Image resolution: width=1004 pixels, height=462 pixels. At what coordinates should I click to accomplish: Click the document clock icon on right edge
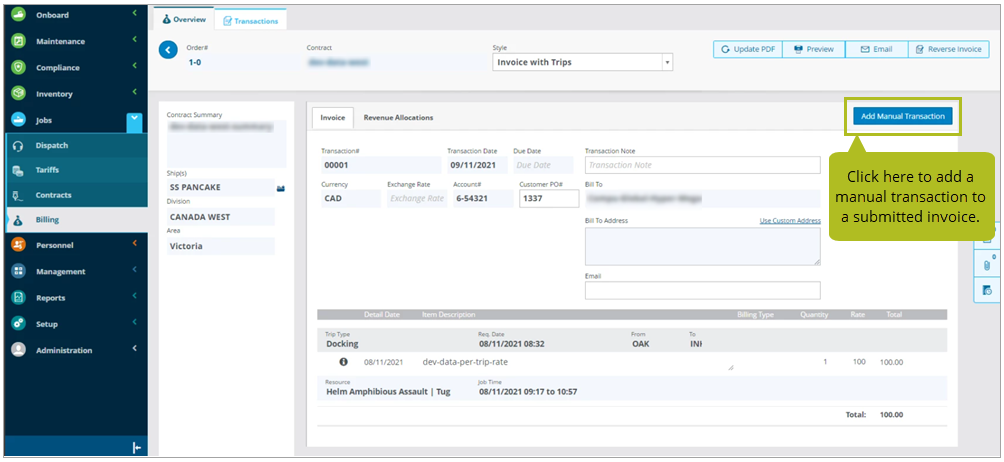(987, 290)
